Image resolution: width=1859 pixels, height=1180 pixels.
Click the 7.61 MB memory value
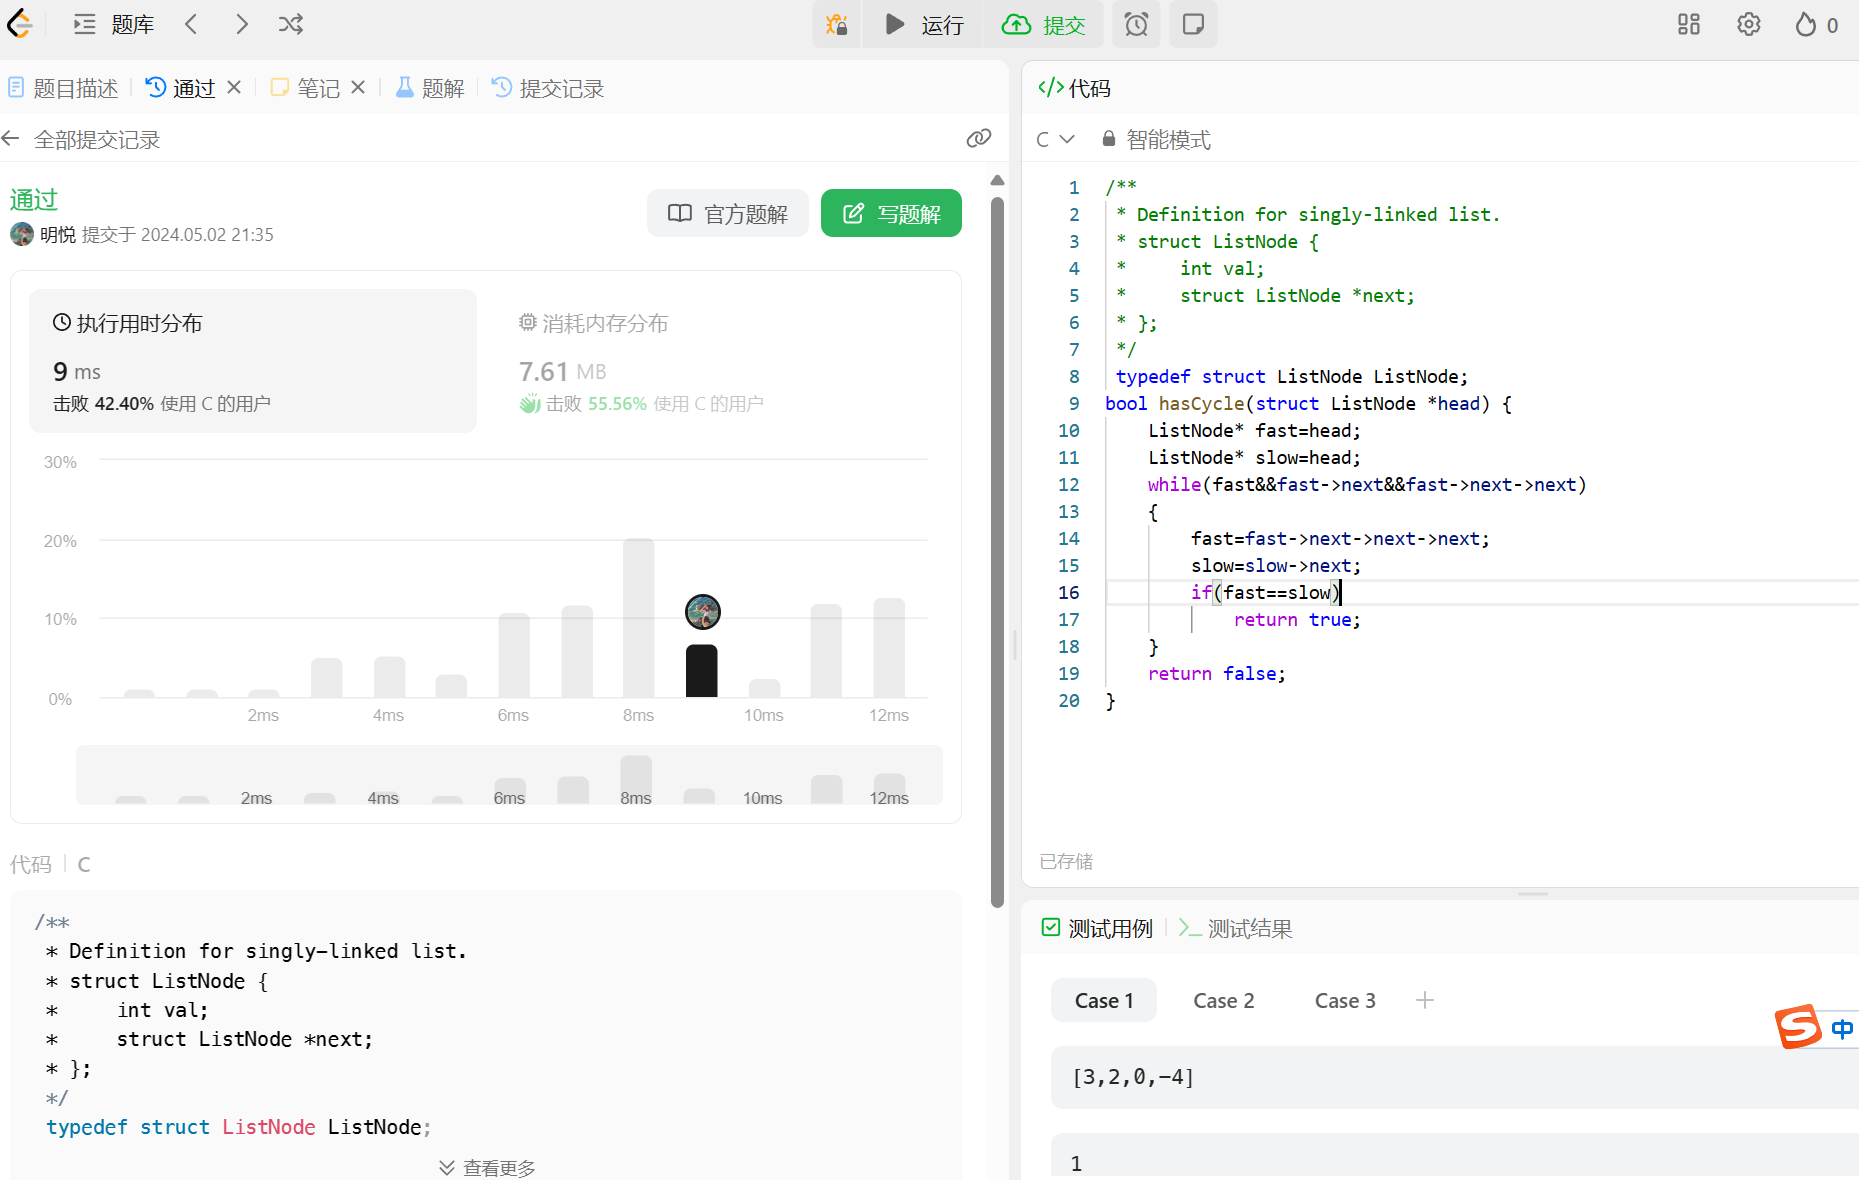[x=562, y=371]
